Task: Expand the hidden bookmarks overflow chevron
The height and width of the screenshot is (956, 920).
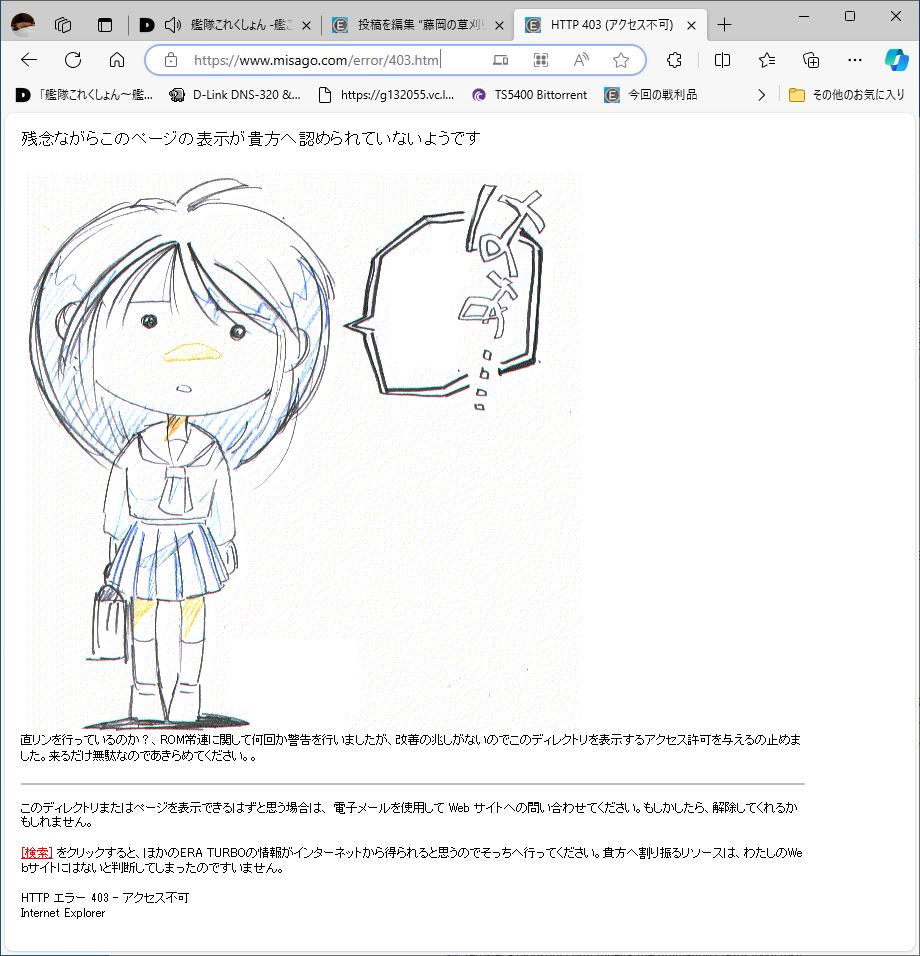Action: (x=761, y=95)
